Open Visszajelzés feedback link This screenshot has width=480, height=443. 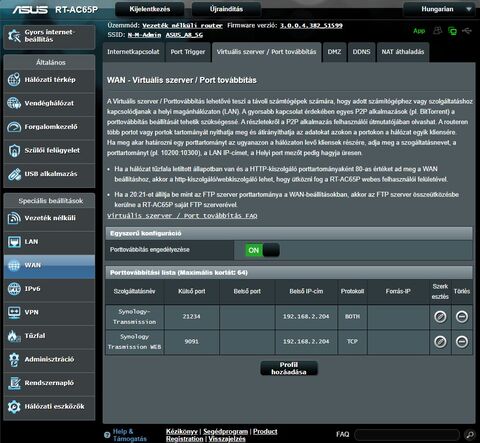click(x=227, y=439)
